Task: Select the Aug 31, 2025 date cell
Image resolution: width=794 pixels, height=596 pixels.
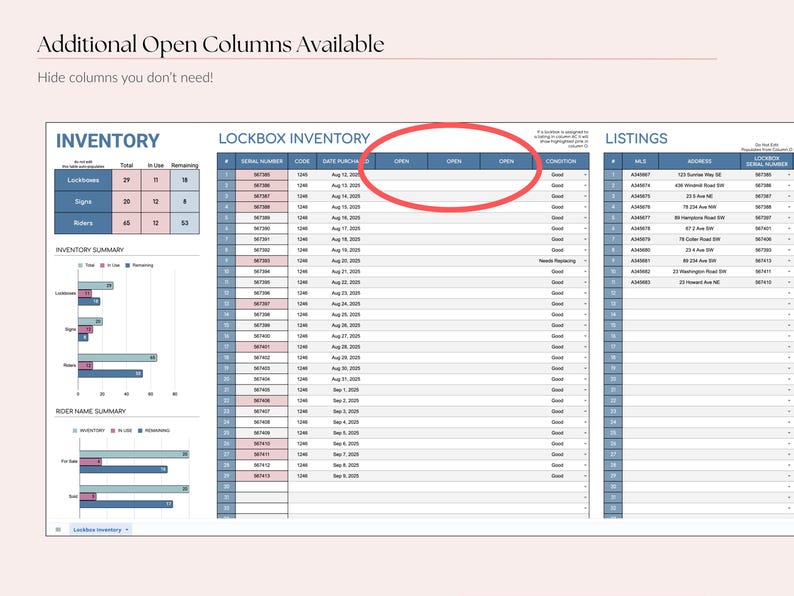Action: 345,379
